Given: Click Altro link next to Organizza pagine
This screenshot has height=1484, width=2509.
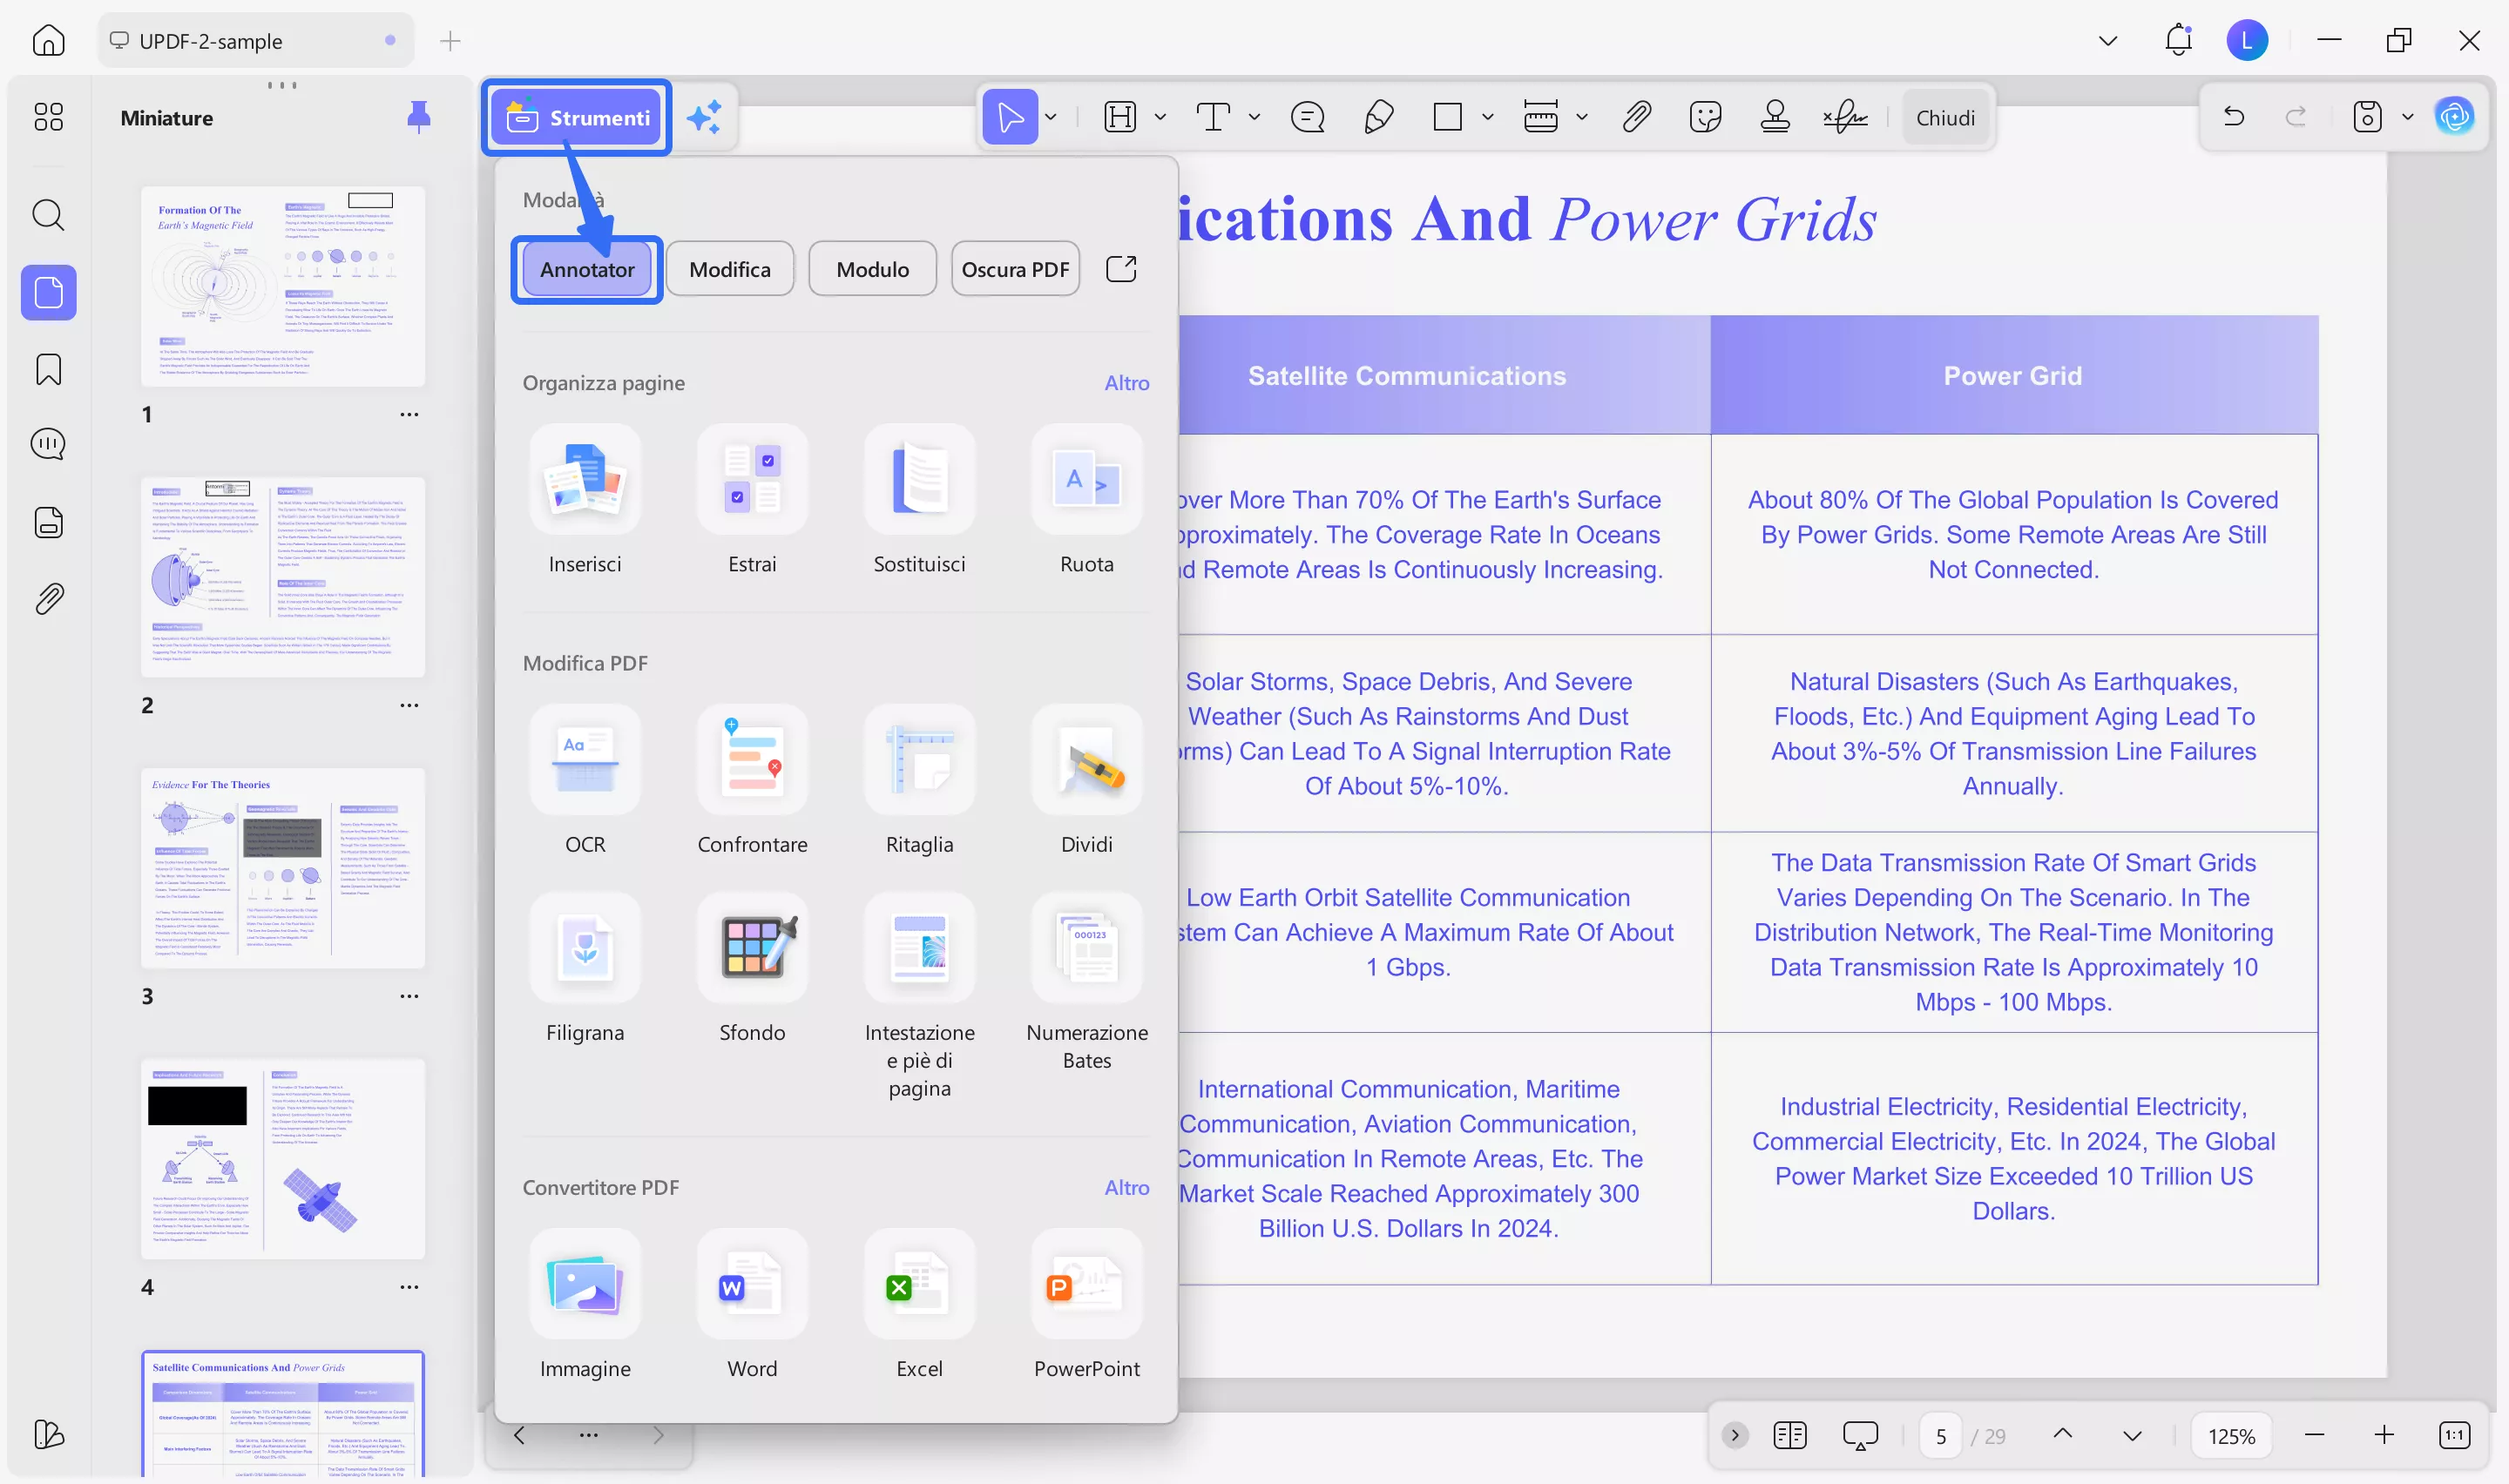Looking at the screenshot, I should point(1126,383).
